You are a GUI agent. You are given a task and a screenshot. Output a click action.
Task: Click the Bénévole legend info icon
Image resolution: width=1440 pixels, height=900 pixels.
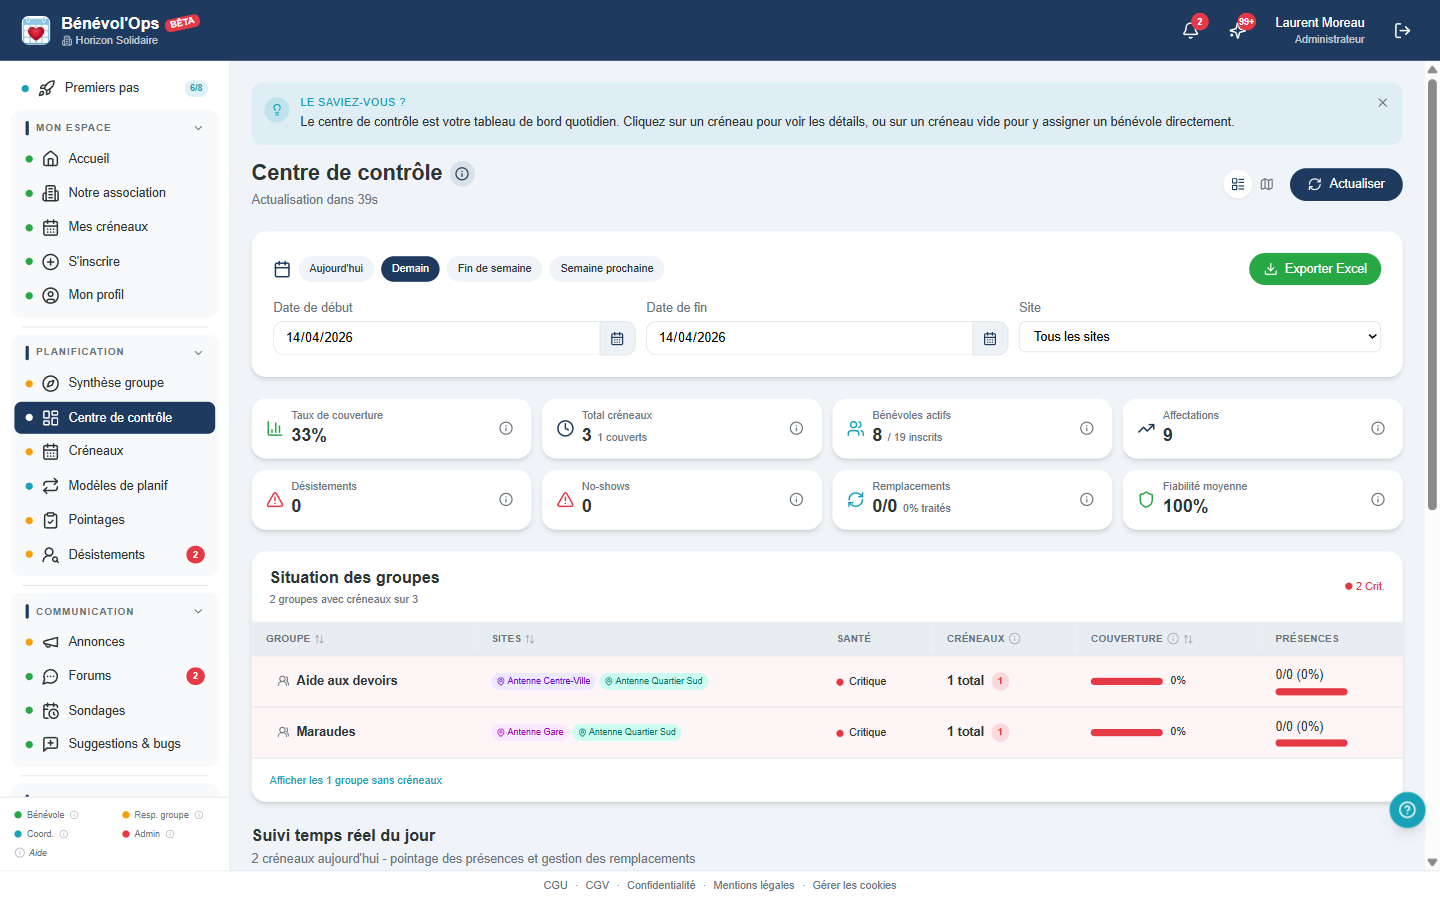(74, 815)
